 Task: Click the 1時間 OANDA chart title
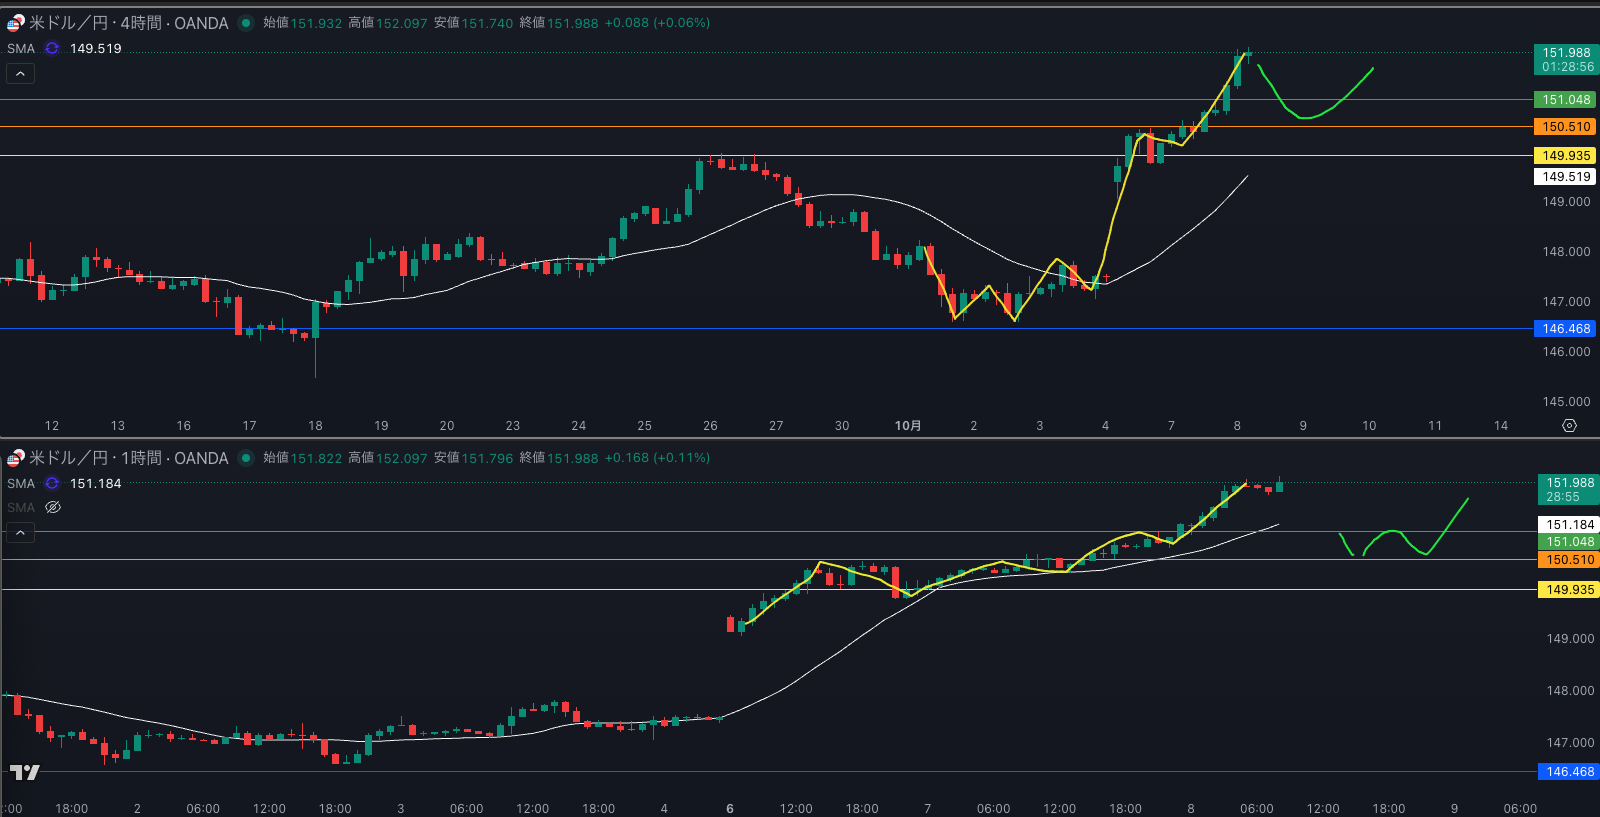pyautogui.click(x=128, y=458)
